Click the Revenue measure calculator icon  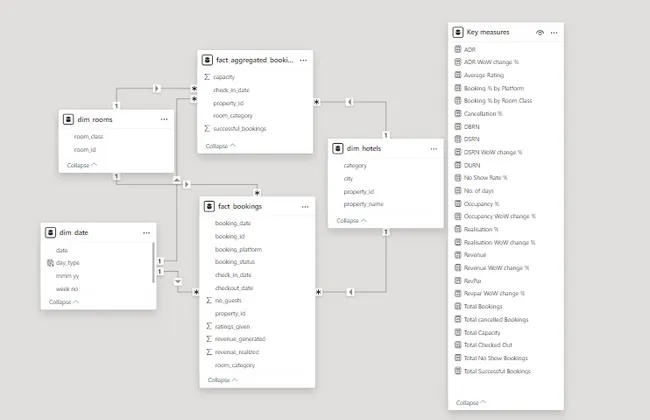458,255
